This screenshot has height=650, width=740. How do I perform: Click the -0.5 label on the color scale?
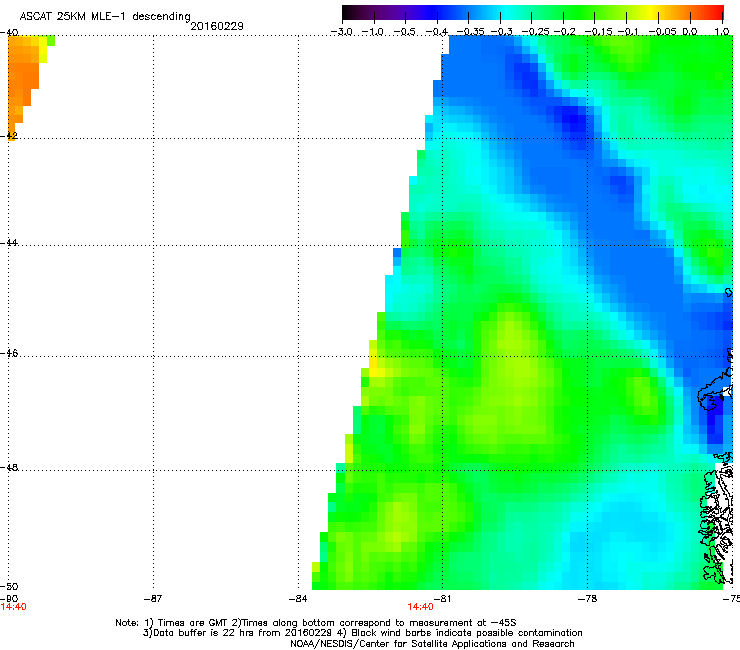404,32
